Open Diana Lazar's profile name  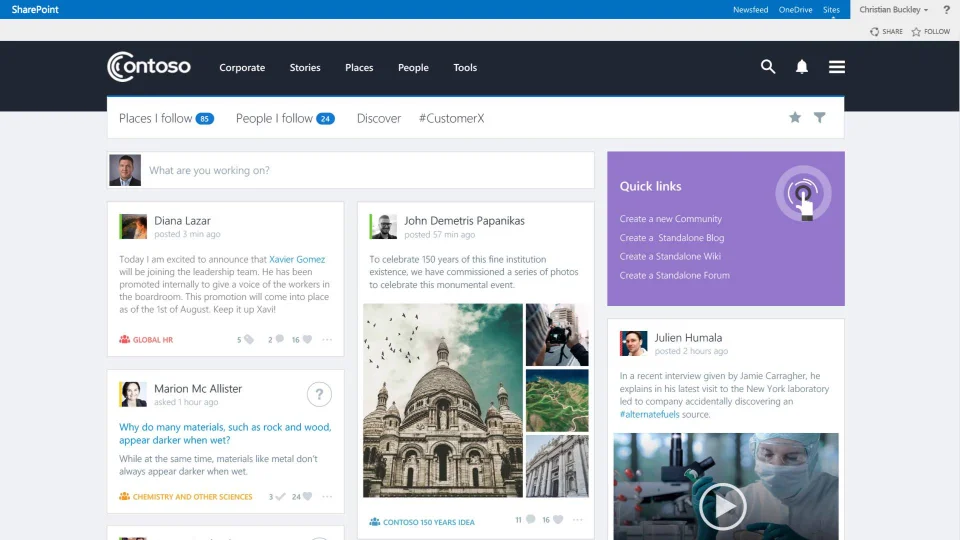click(182, 220)
